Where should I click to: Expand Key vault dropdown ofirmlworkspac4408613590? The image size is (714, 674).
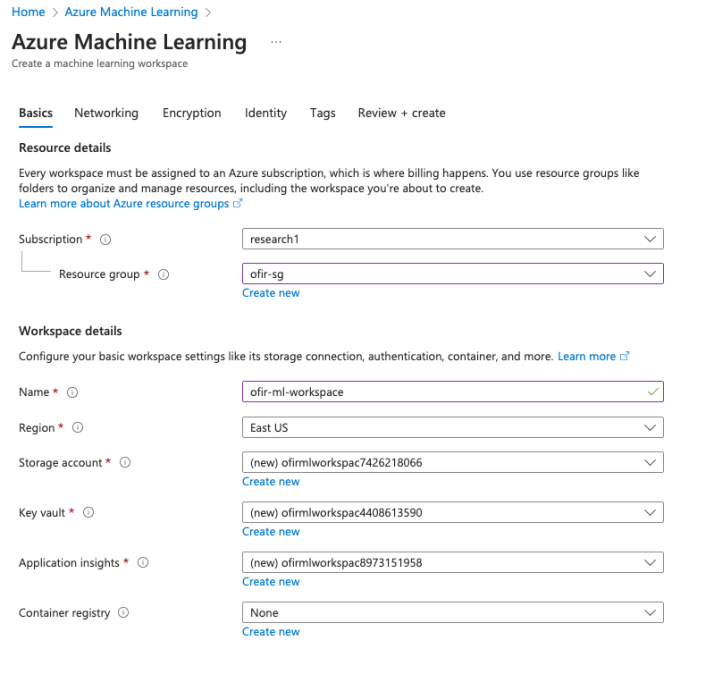(x=453, y=512)
